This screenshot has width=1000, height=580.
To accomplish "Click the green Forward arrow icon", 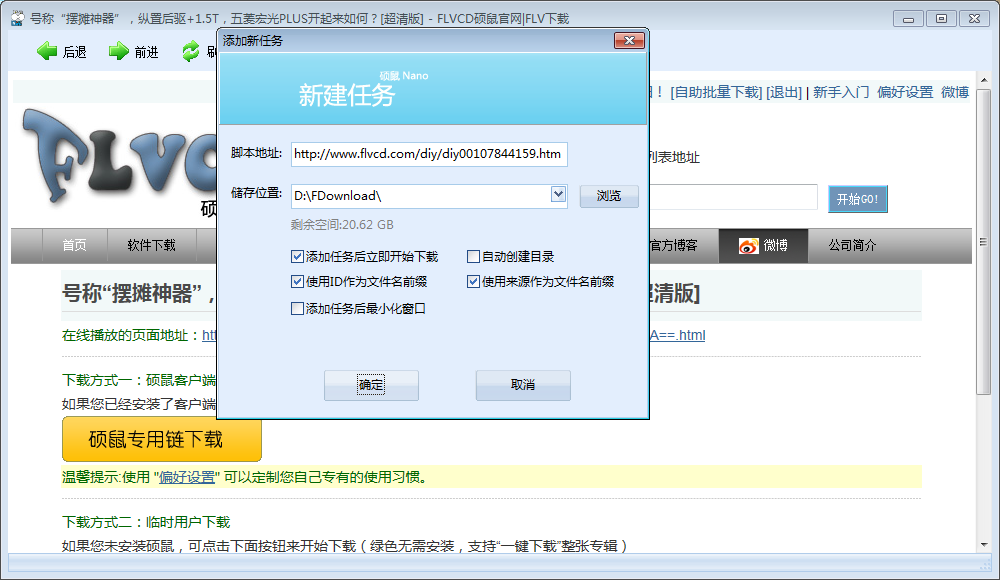I will [x=119, y=51].
